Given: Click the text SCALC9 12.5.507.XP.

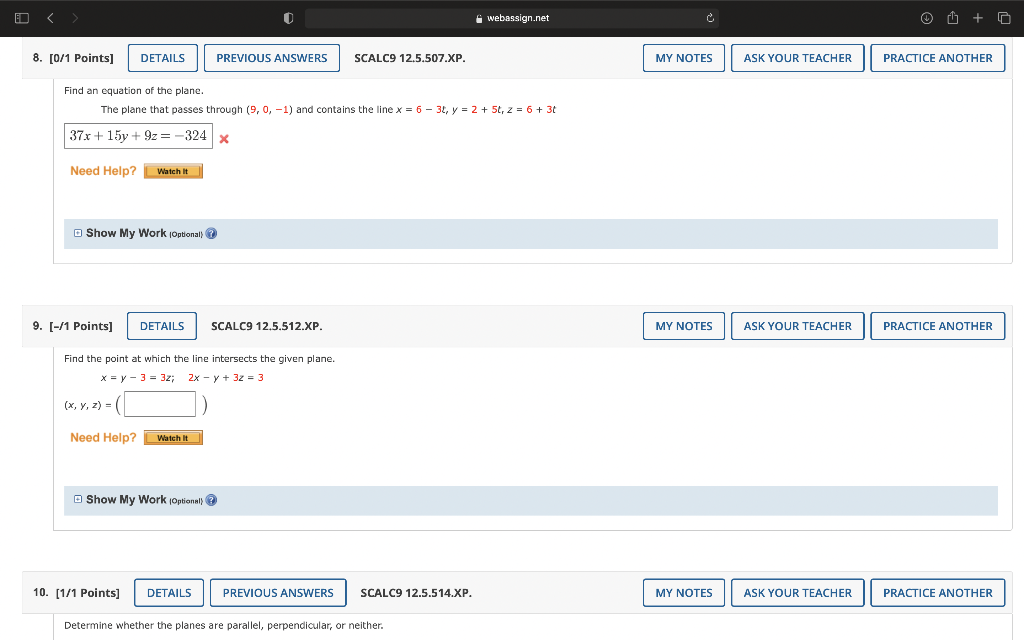Looking at the screenshot, I should click(409, 58).
